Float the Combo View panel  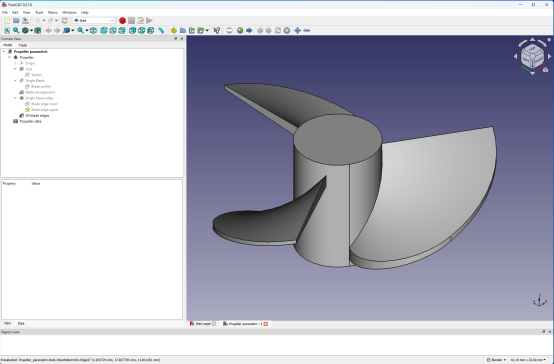pos(176,39)
